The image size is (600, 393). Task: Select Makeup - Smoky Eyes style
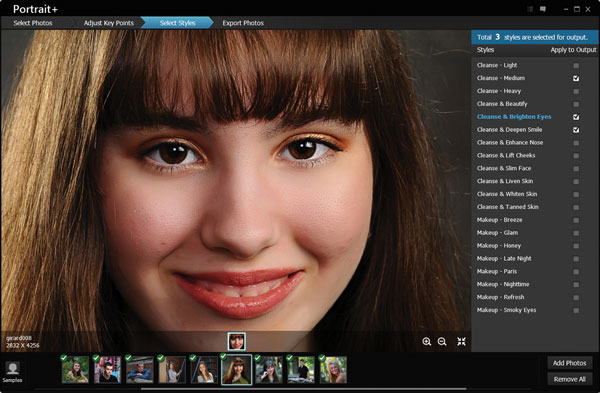506,310
